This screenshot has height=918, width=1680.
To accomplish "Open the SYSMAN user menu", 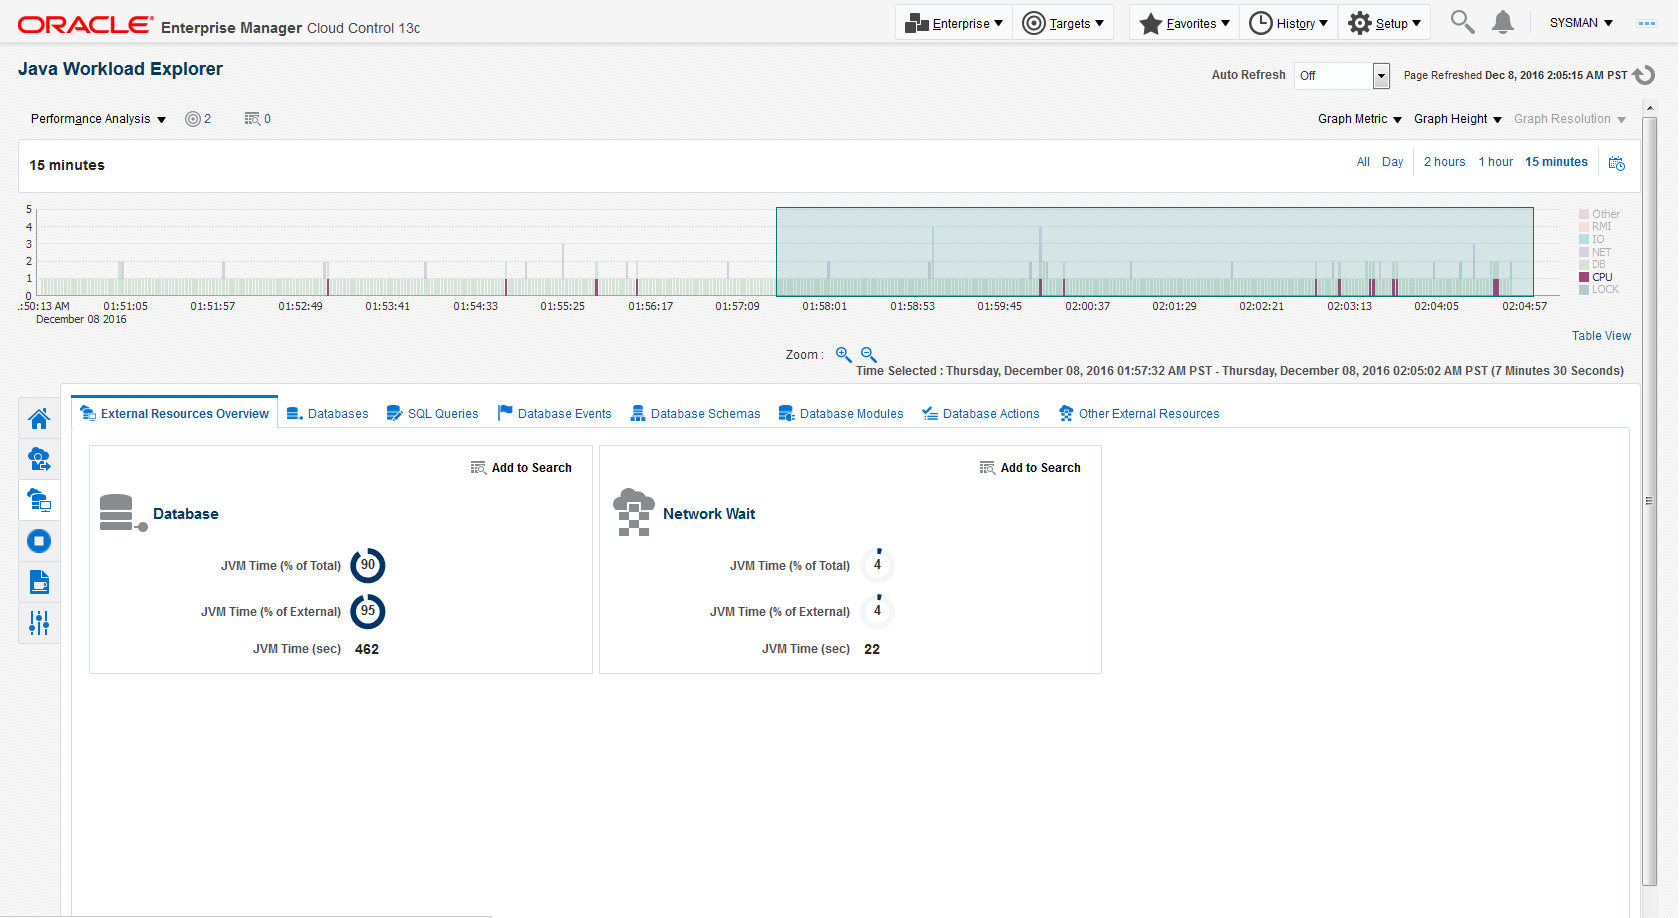I will click(1581, 23).
